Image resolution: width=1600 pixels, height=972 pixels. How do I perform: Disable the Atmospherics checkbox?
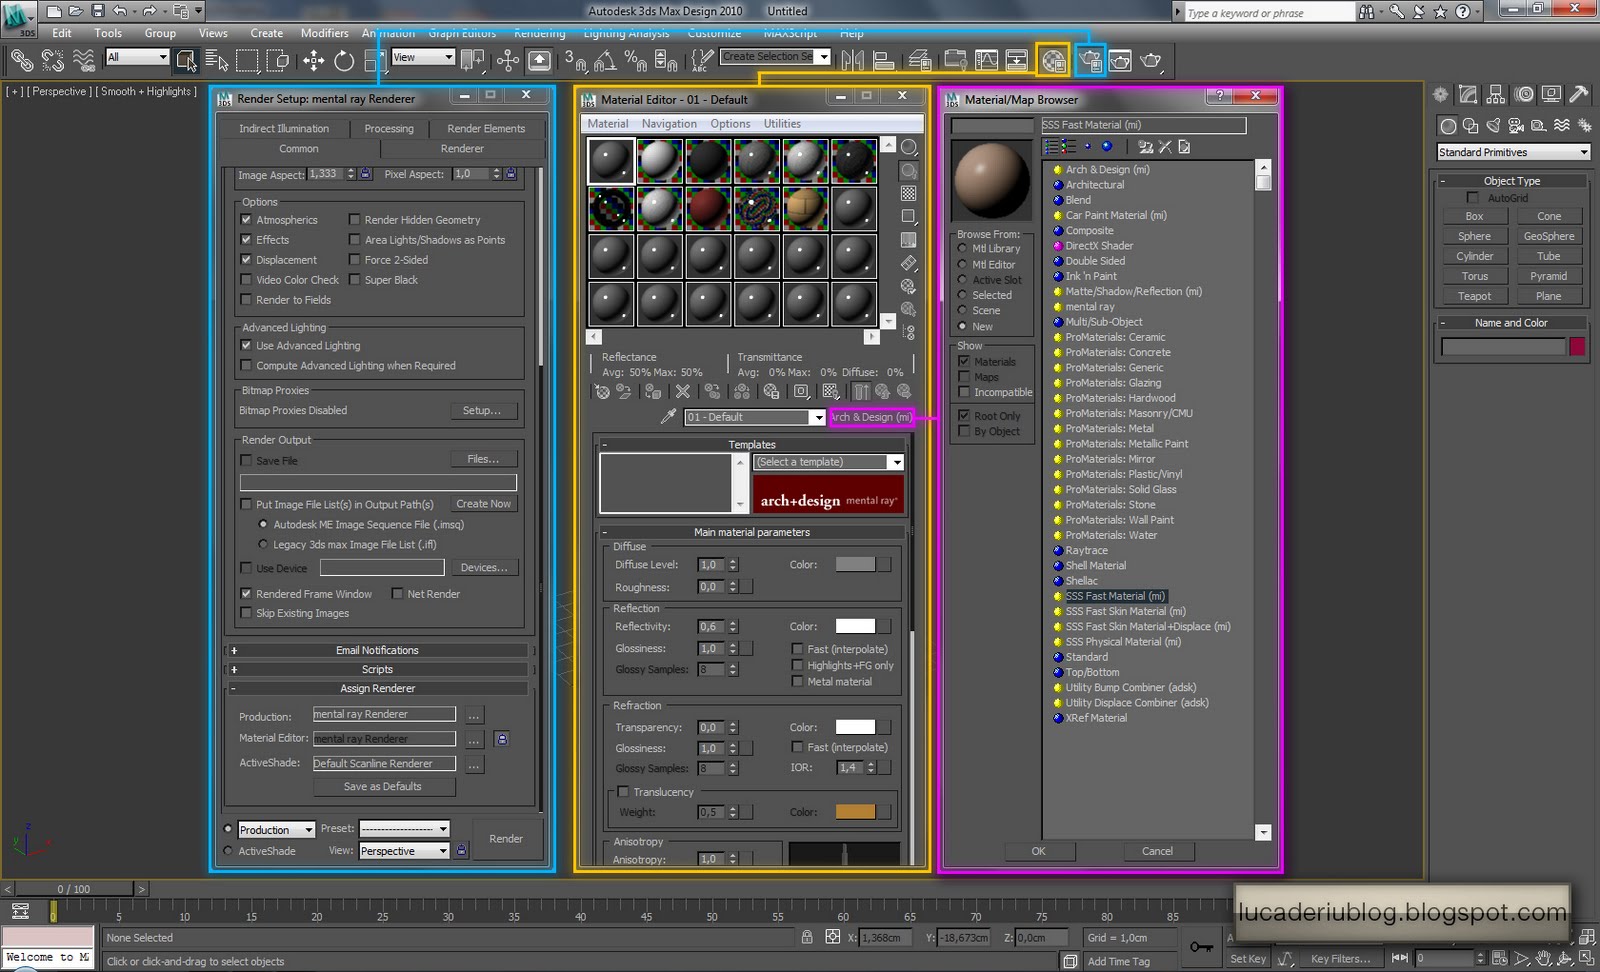pyautogui.click(x=246, y=219)
